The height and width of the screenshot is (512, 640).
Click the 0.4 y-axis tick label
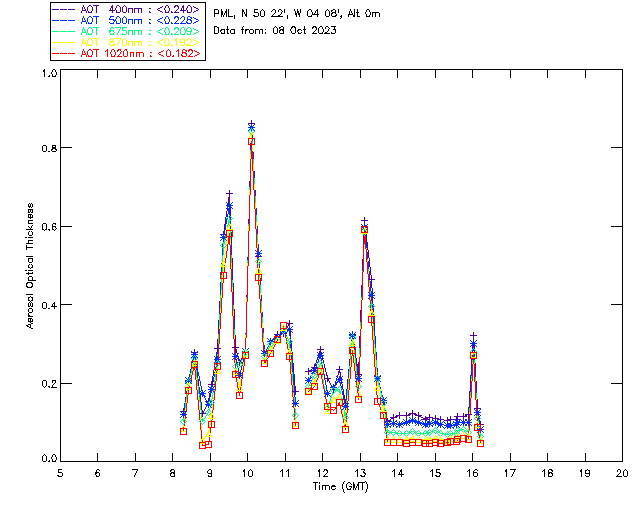click(49, 305)
